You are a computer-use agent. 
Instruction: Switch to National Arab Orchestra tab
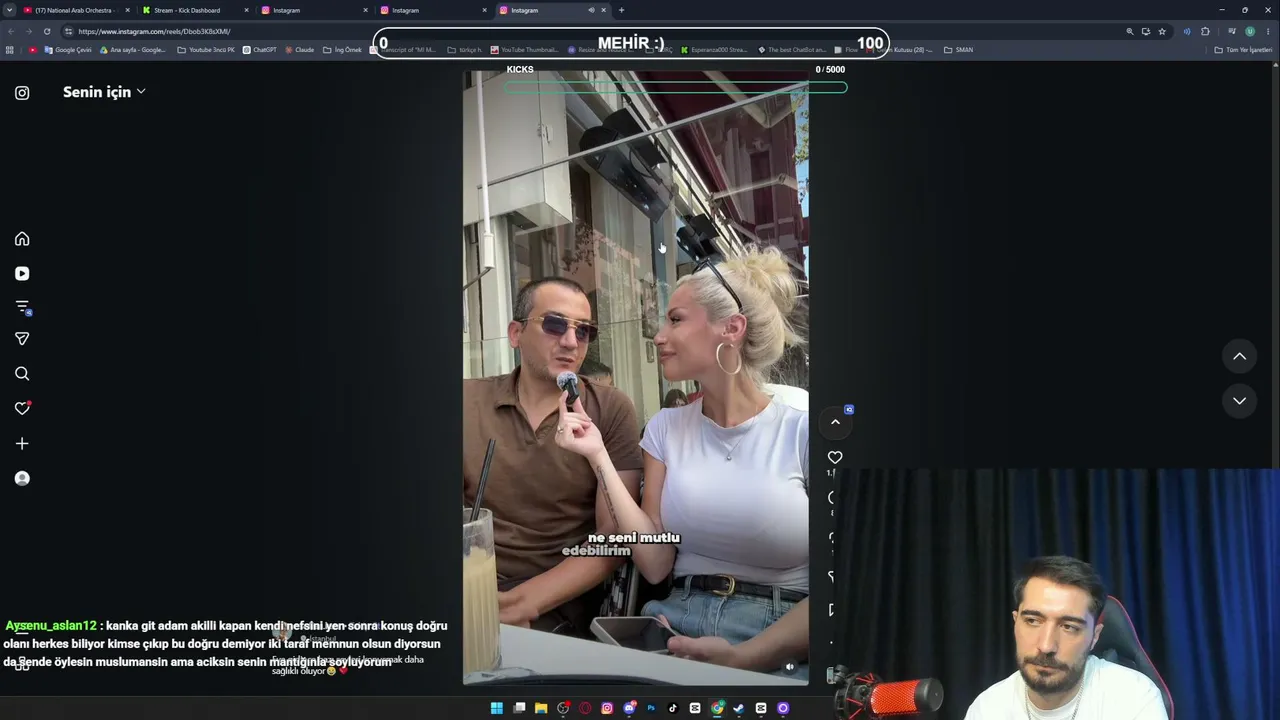76,10
